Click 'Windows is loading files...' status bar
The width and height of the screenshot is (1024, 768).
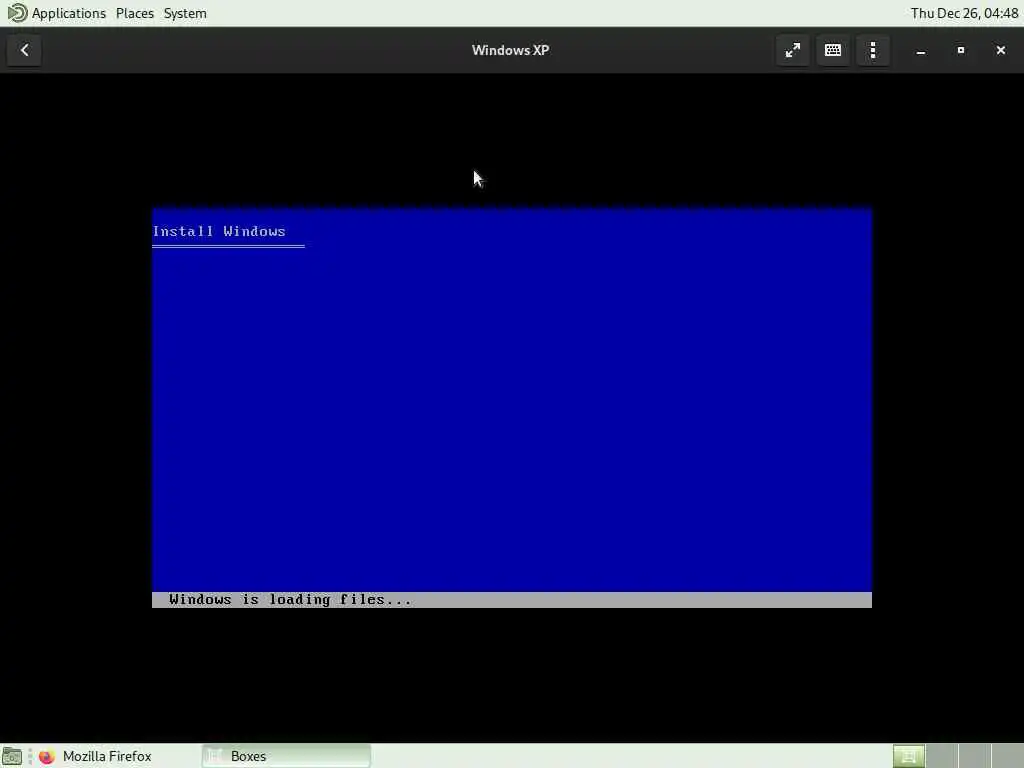coord(511,600)
